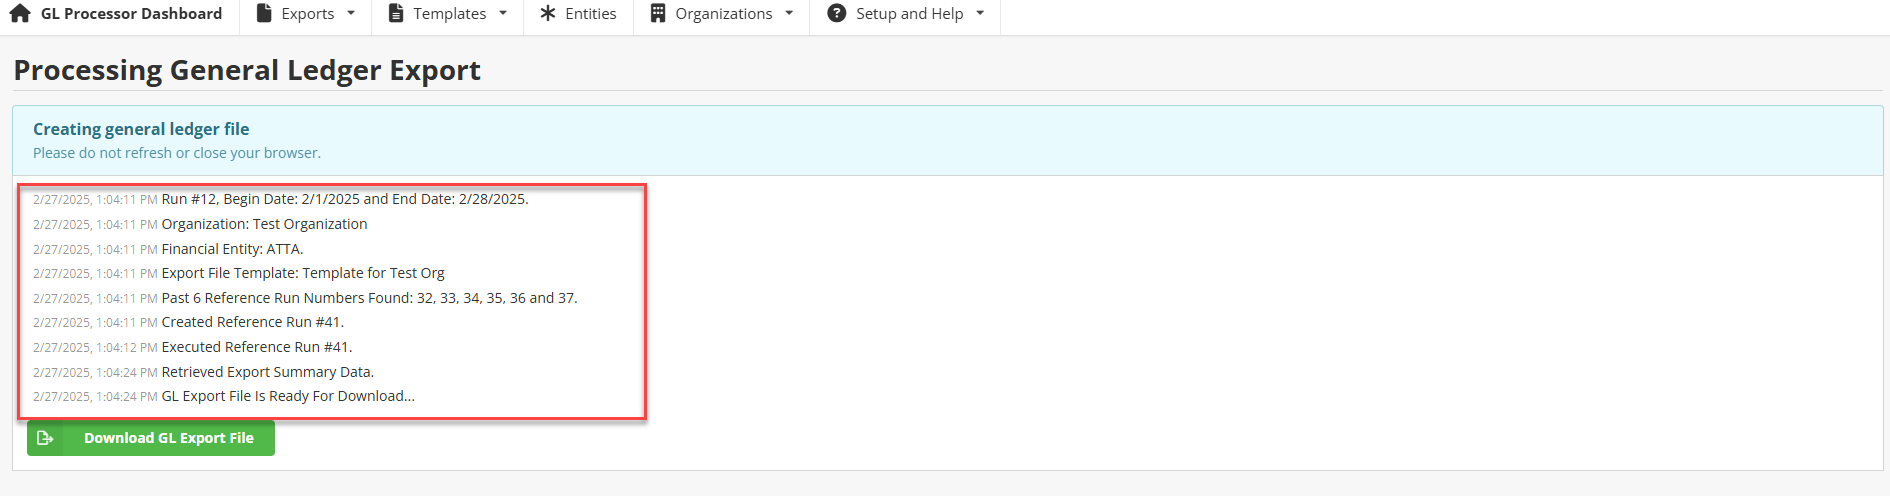This screenshot has width=1890, height=496.
Task: Click the Templates document icon
Action: click(x=396, y=14)
